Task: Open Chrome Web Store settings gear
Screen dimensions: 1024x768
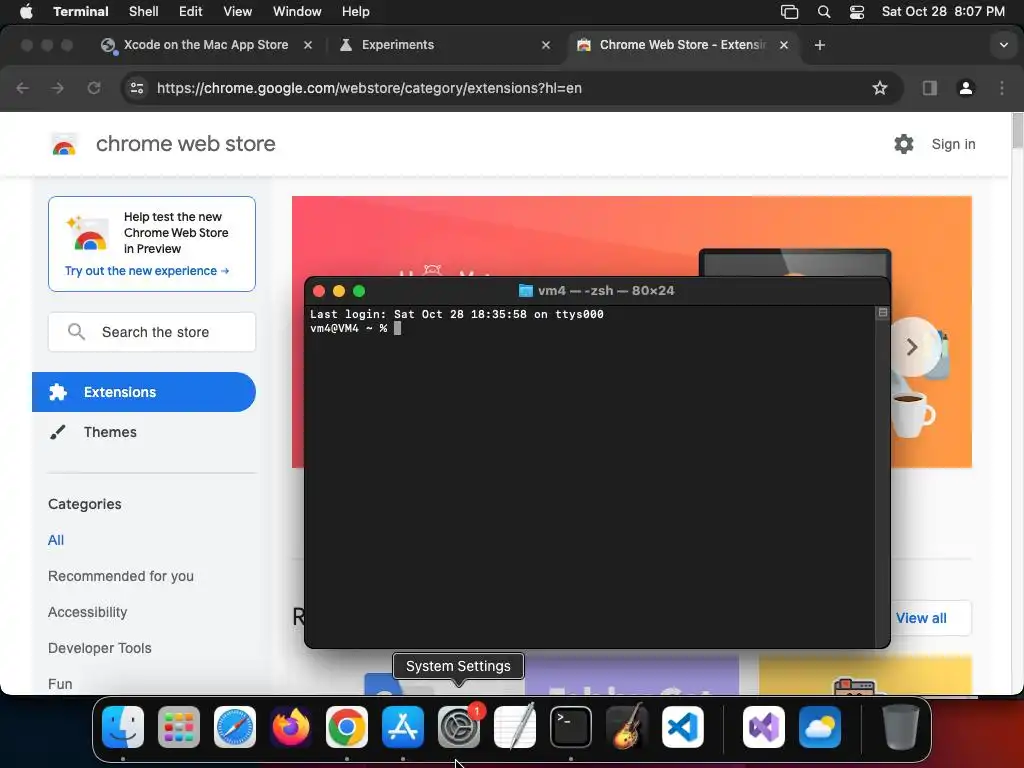Action: (x=904, y=144)
